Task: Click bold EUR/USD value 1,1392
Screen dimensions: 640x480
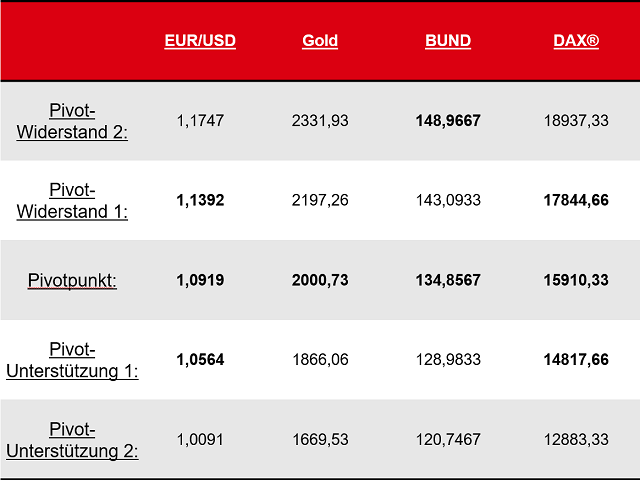Action: tap(200, 200)
